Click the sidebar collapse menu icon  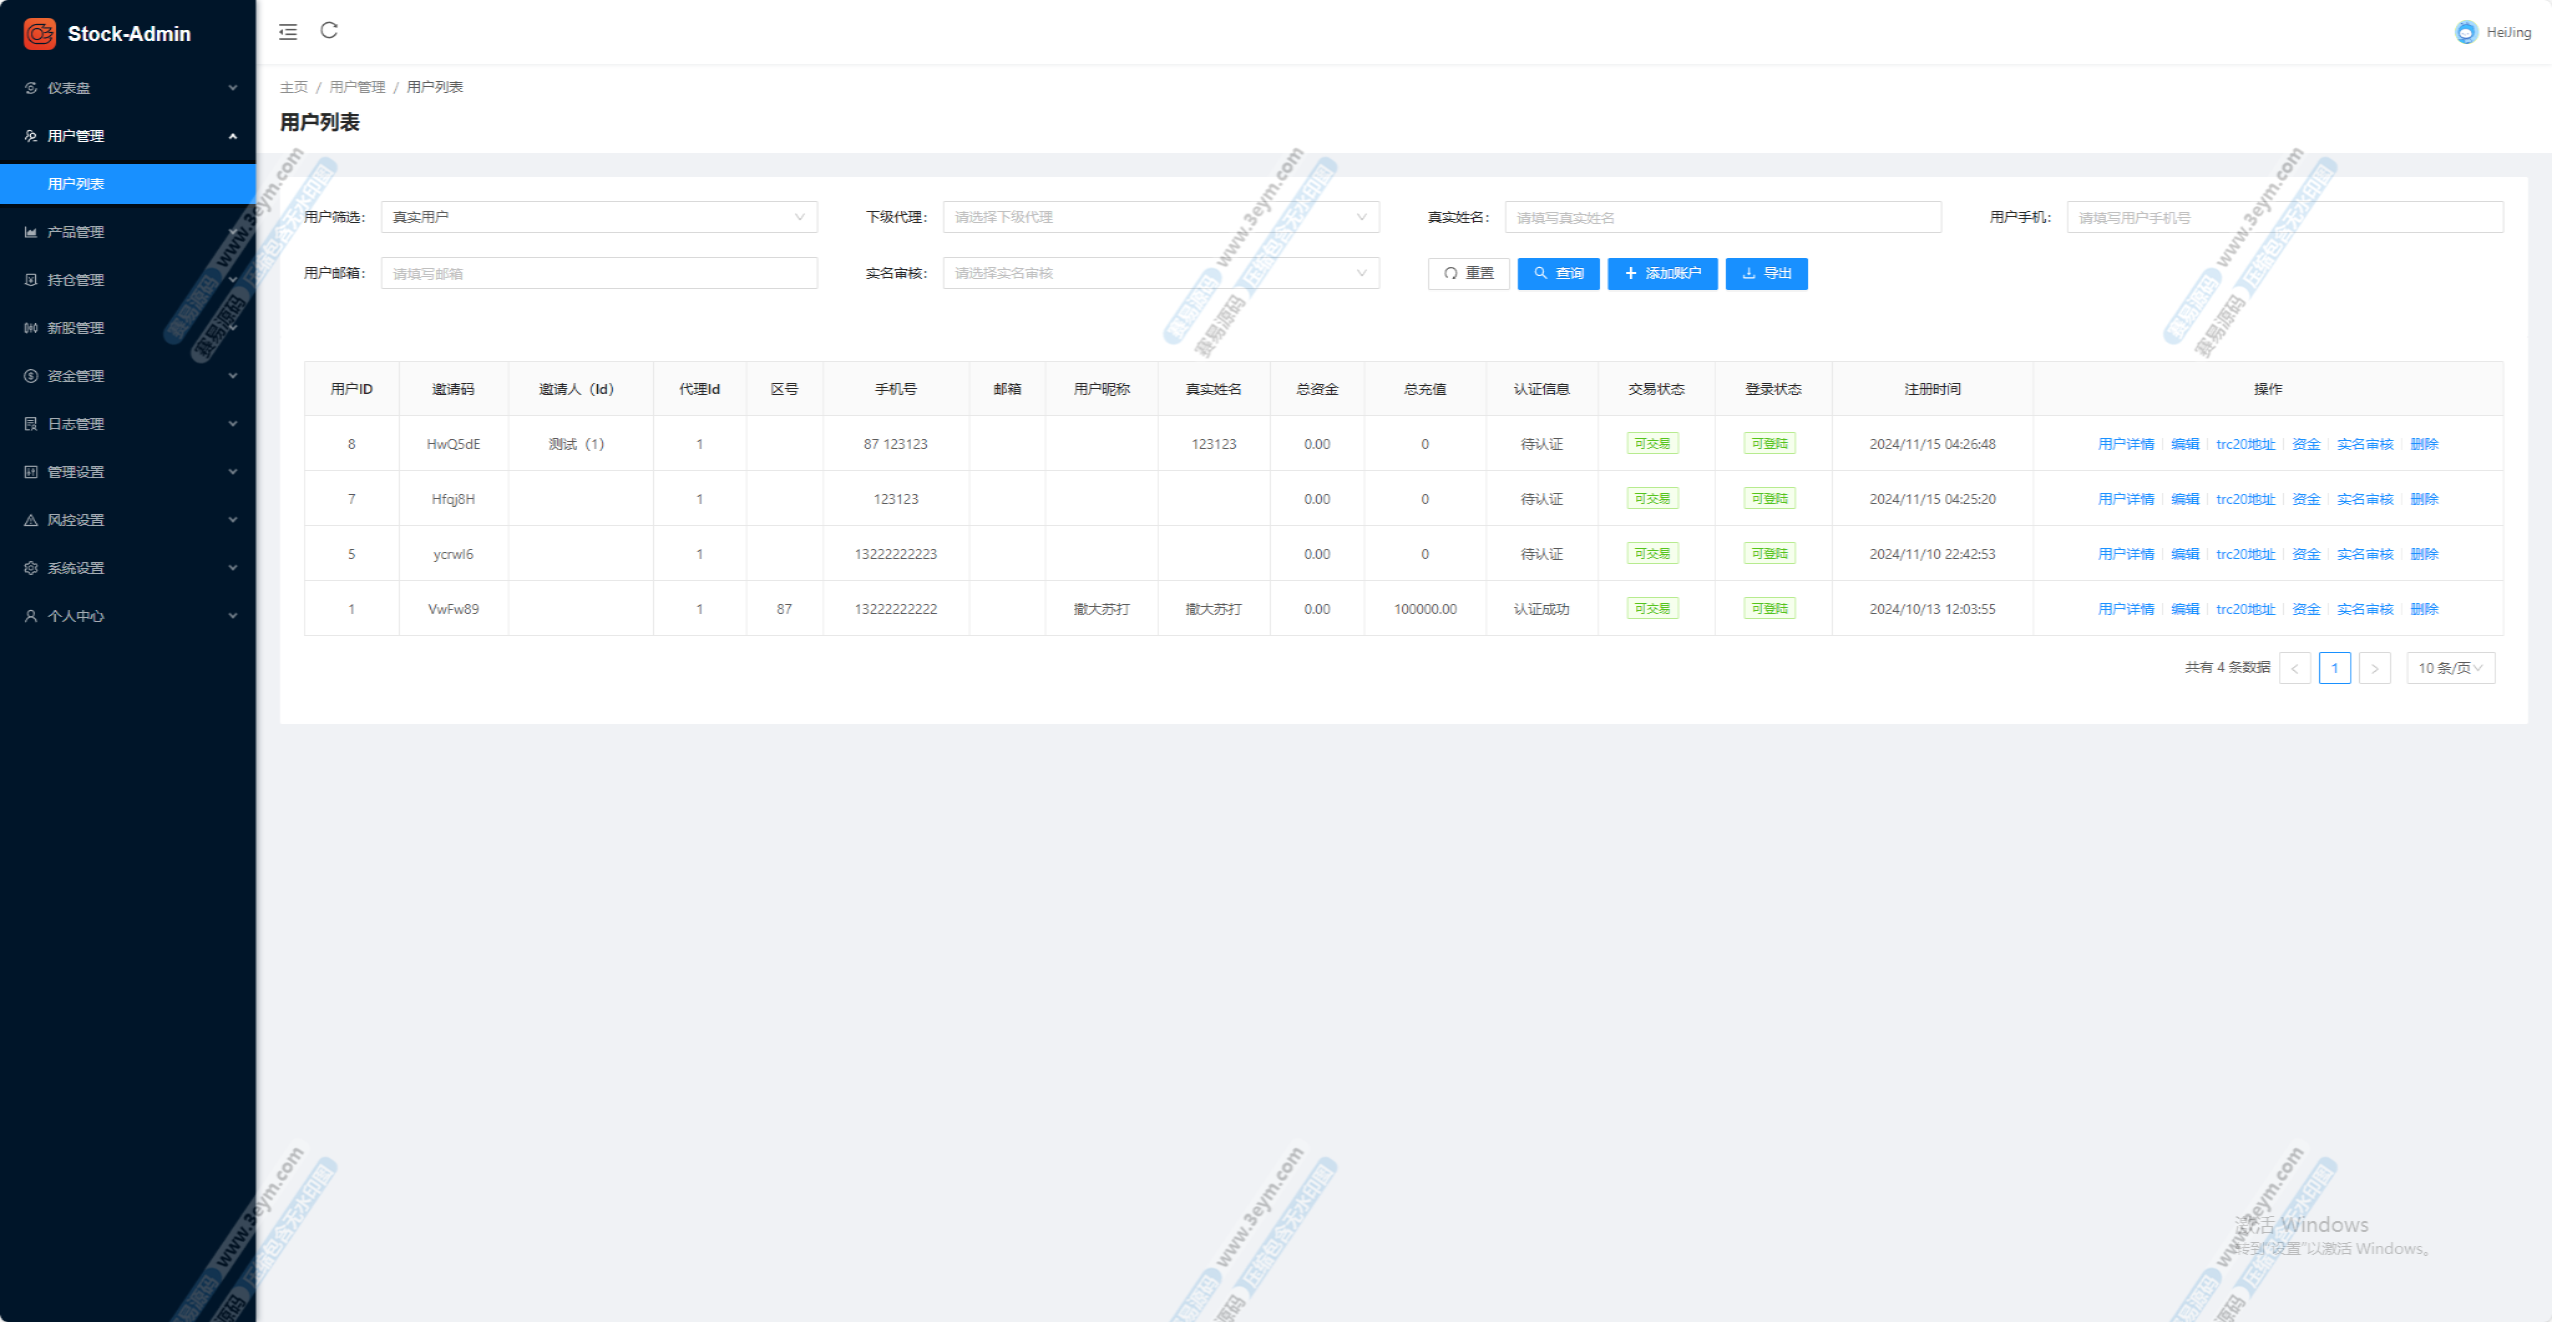click(288, 32)
